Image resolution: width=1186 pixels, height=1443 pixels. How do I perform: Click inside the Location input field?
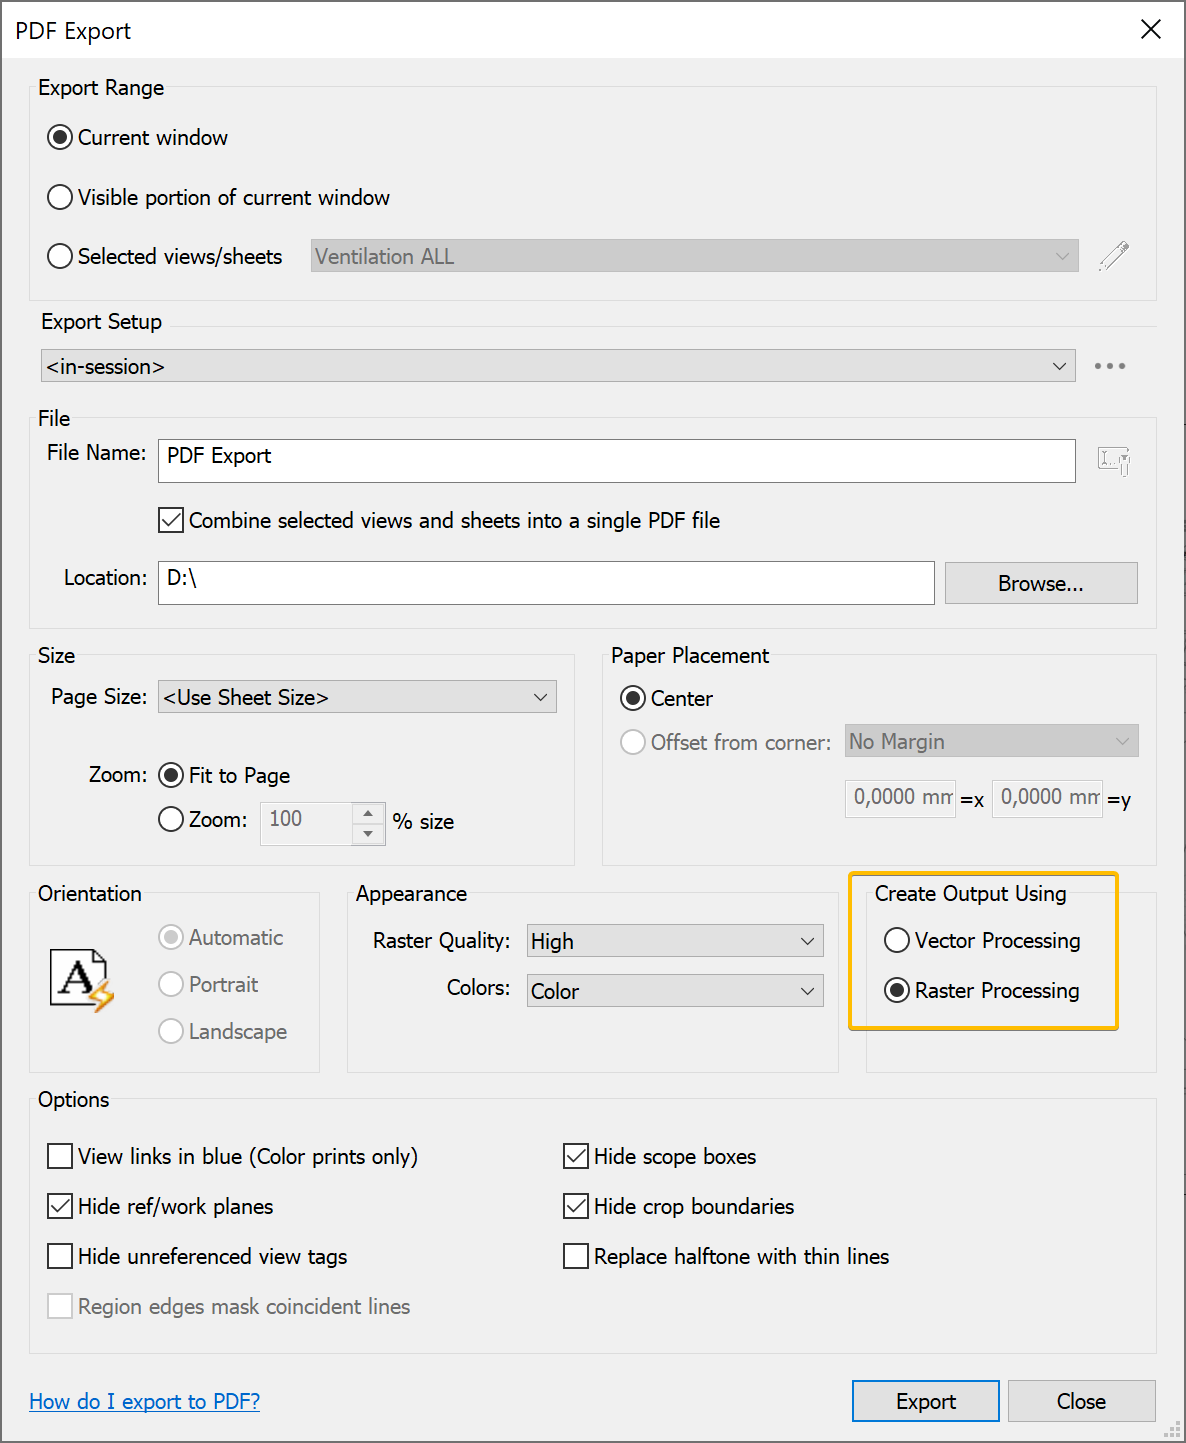545,583
